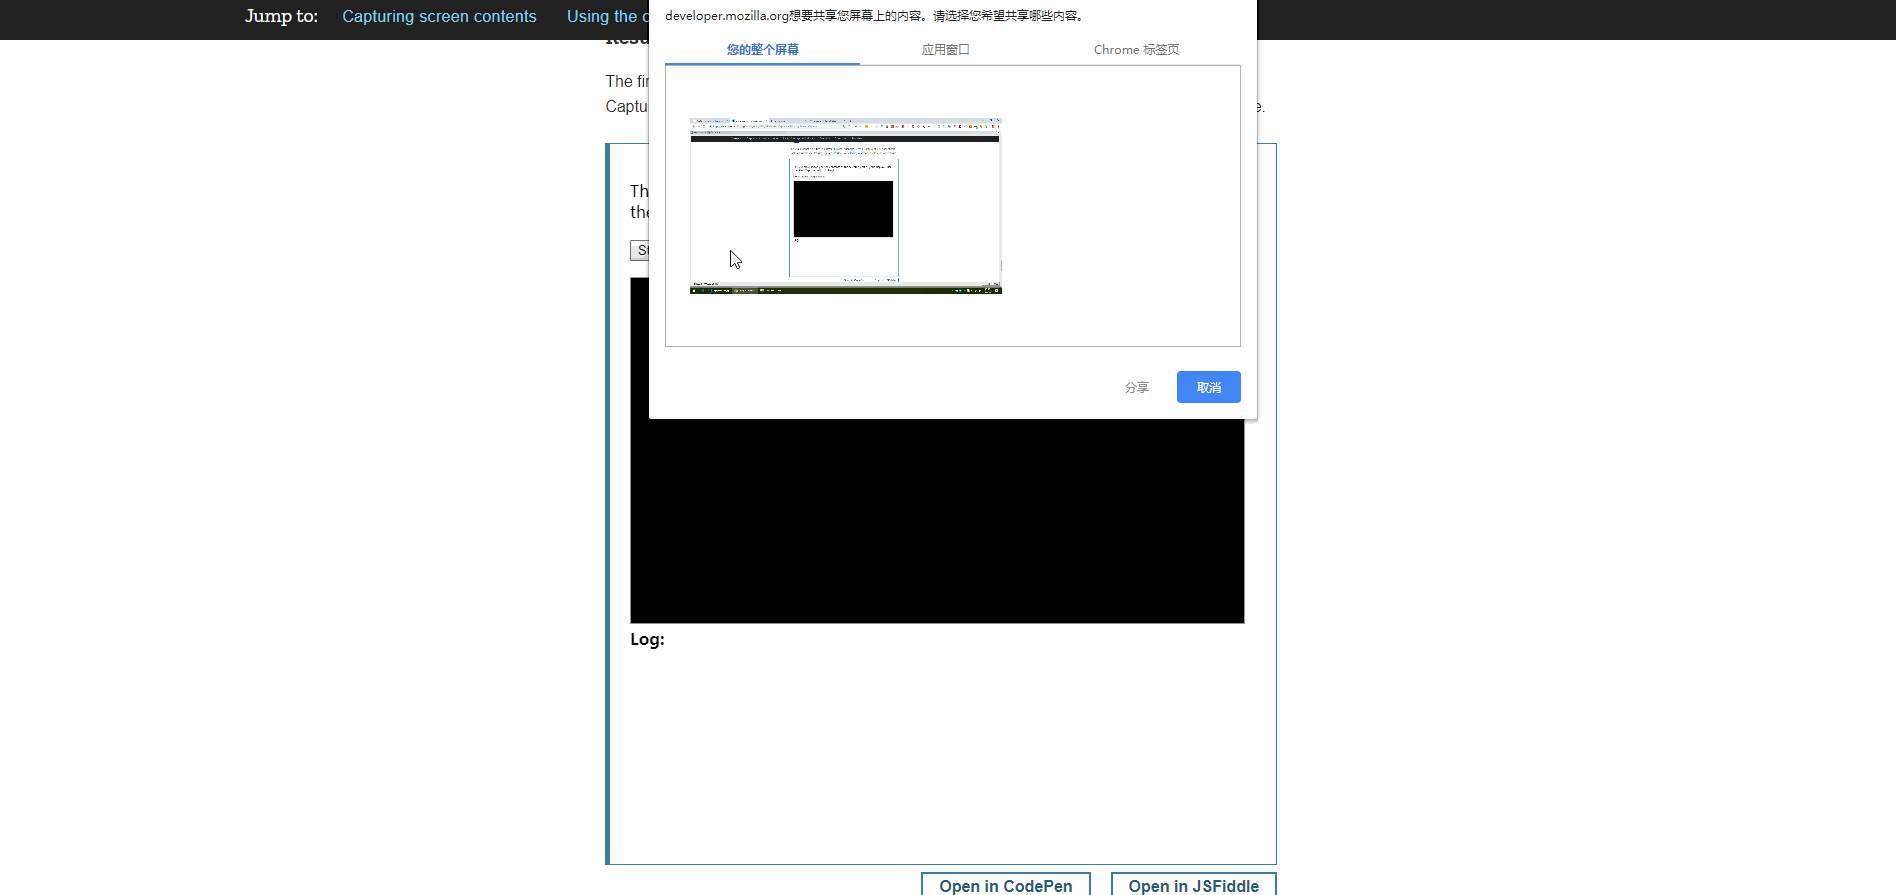This screenshot has width=1898, height=895.
Task: Click the Jump to: label
Action: click(281, 16)
